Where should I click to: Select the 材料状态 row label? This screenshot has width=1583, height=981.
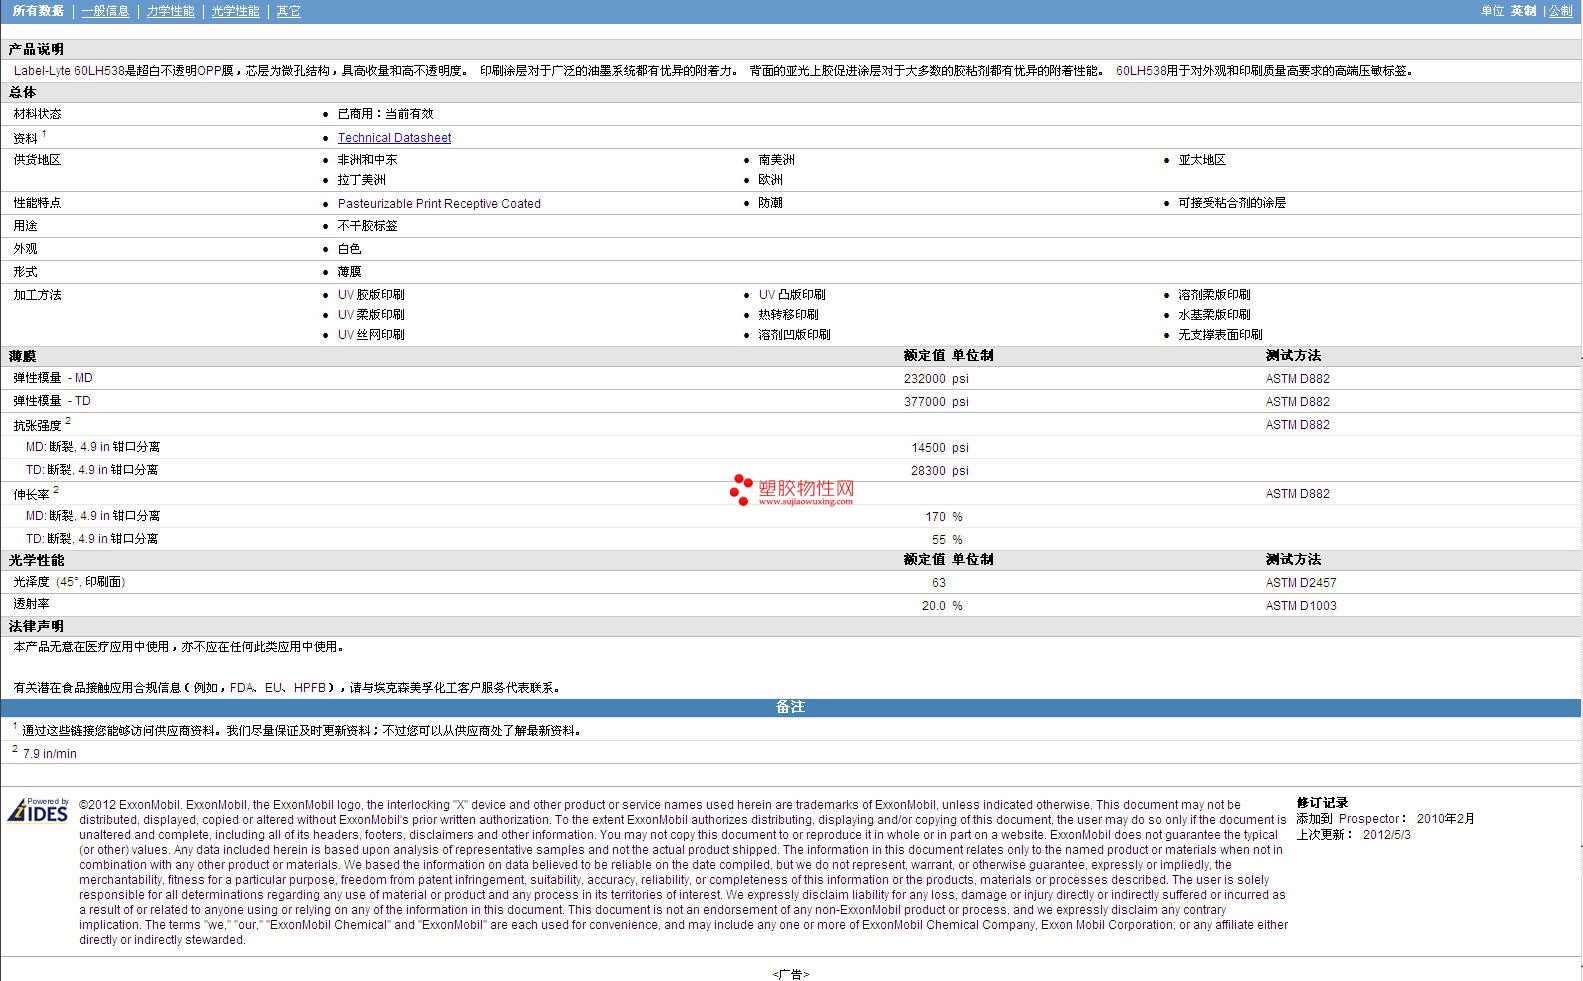[x=37, y=114]
